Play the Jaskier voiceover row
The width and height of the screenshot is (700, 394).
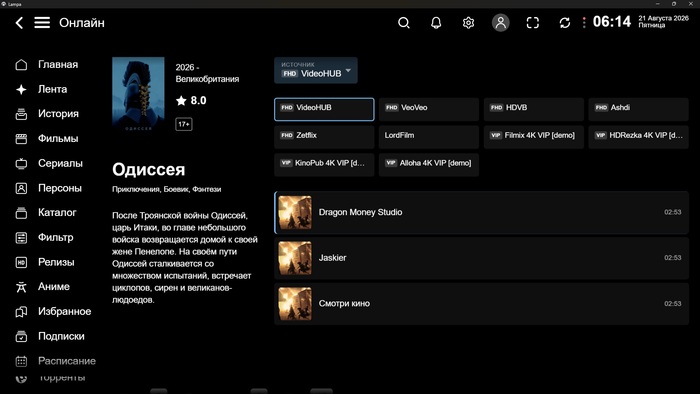pyautogui.click(x=481, y=258)
